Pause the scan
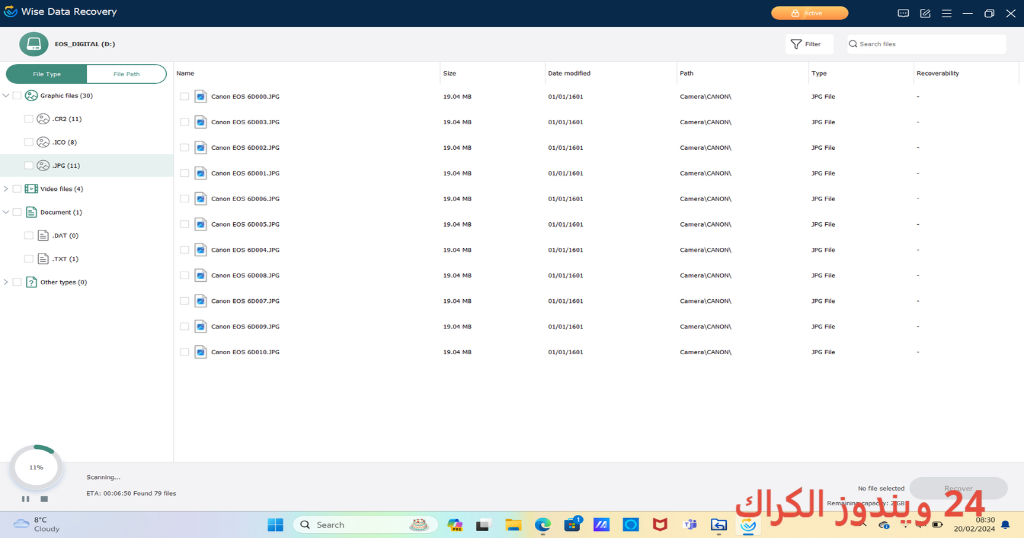The height and width of the screenshot is (538, 1024). [25, 499]
